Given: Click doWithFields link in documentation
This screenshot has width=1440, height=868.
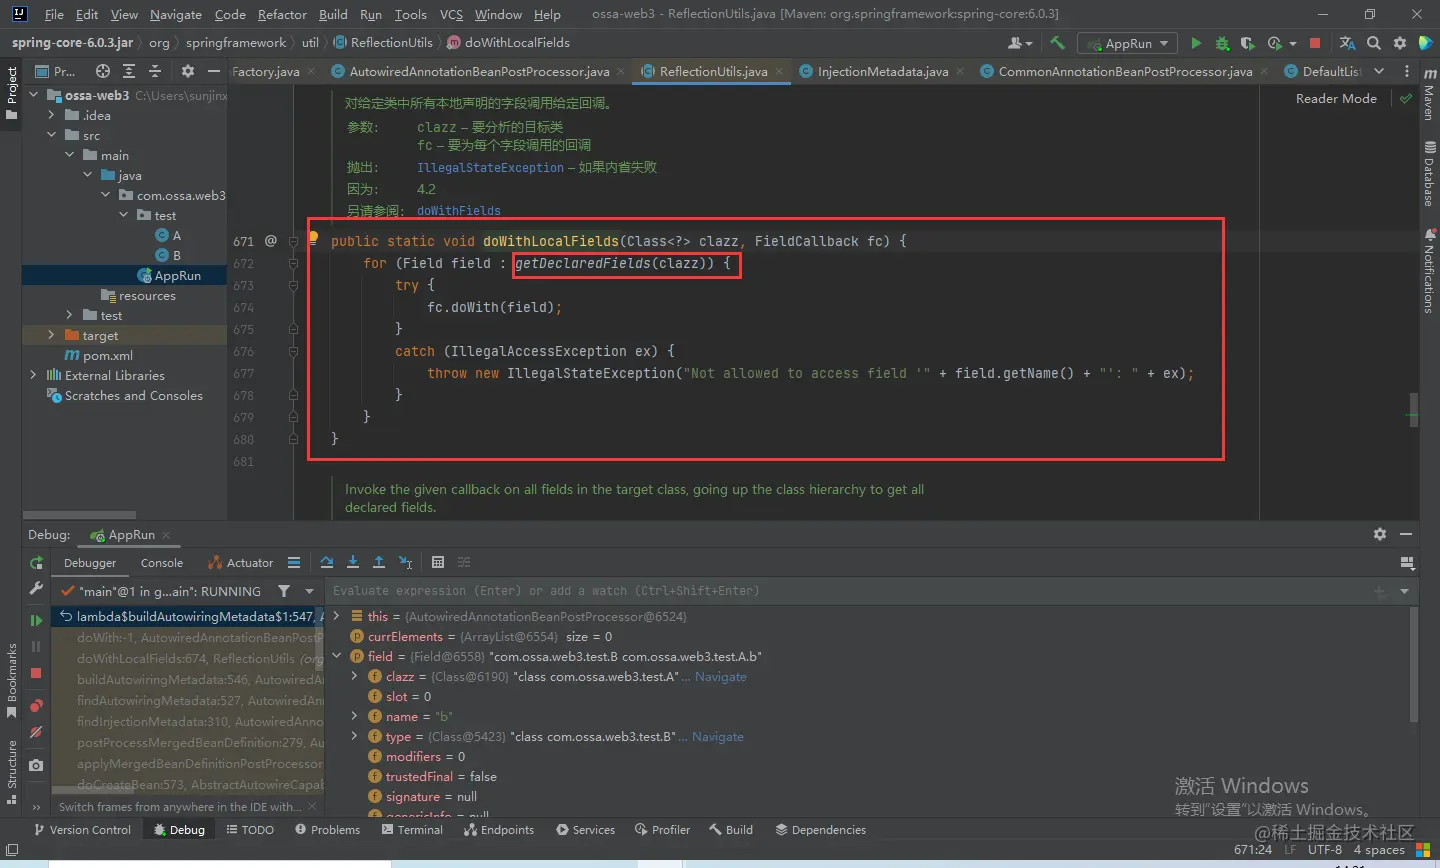Looking at the screenshot, I should pyautogui.click(x=459, y=210).
